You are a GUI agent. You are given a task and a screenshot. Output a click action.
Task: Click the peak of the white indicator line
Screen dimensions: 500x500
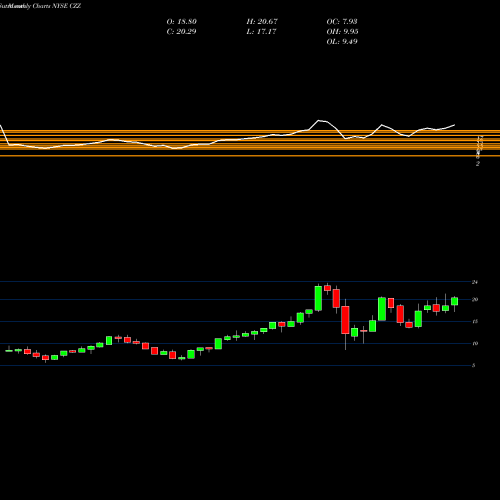(x=319, y=120)
